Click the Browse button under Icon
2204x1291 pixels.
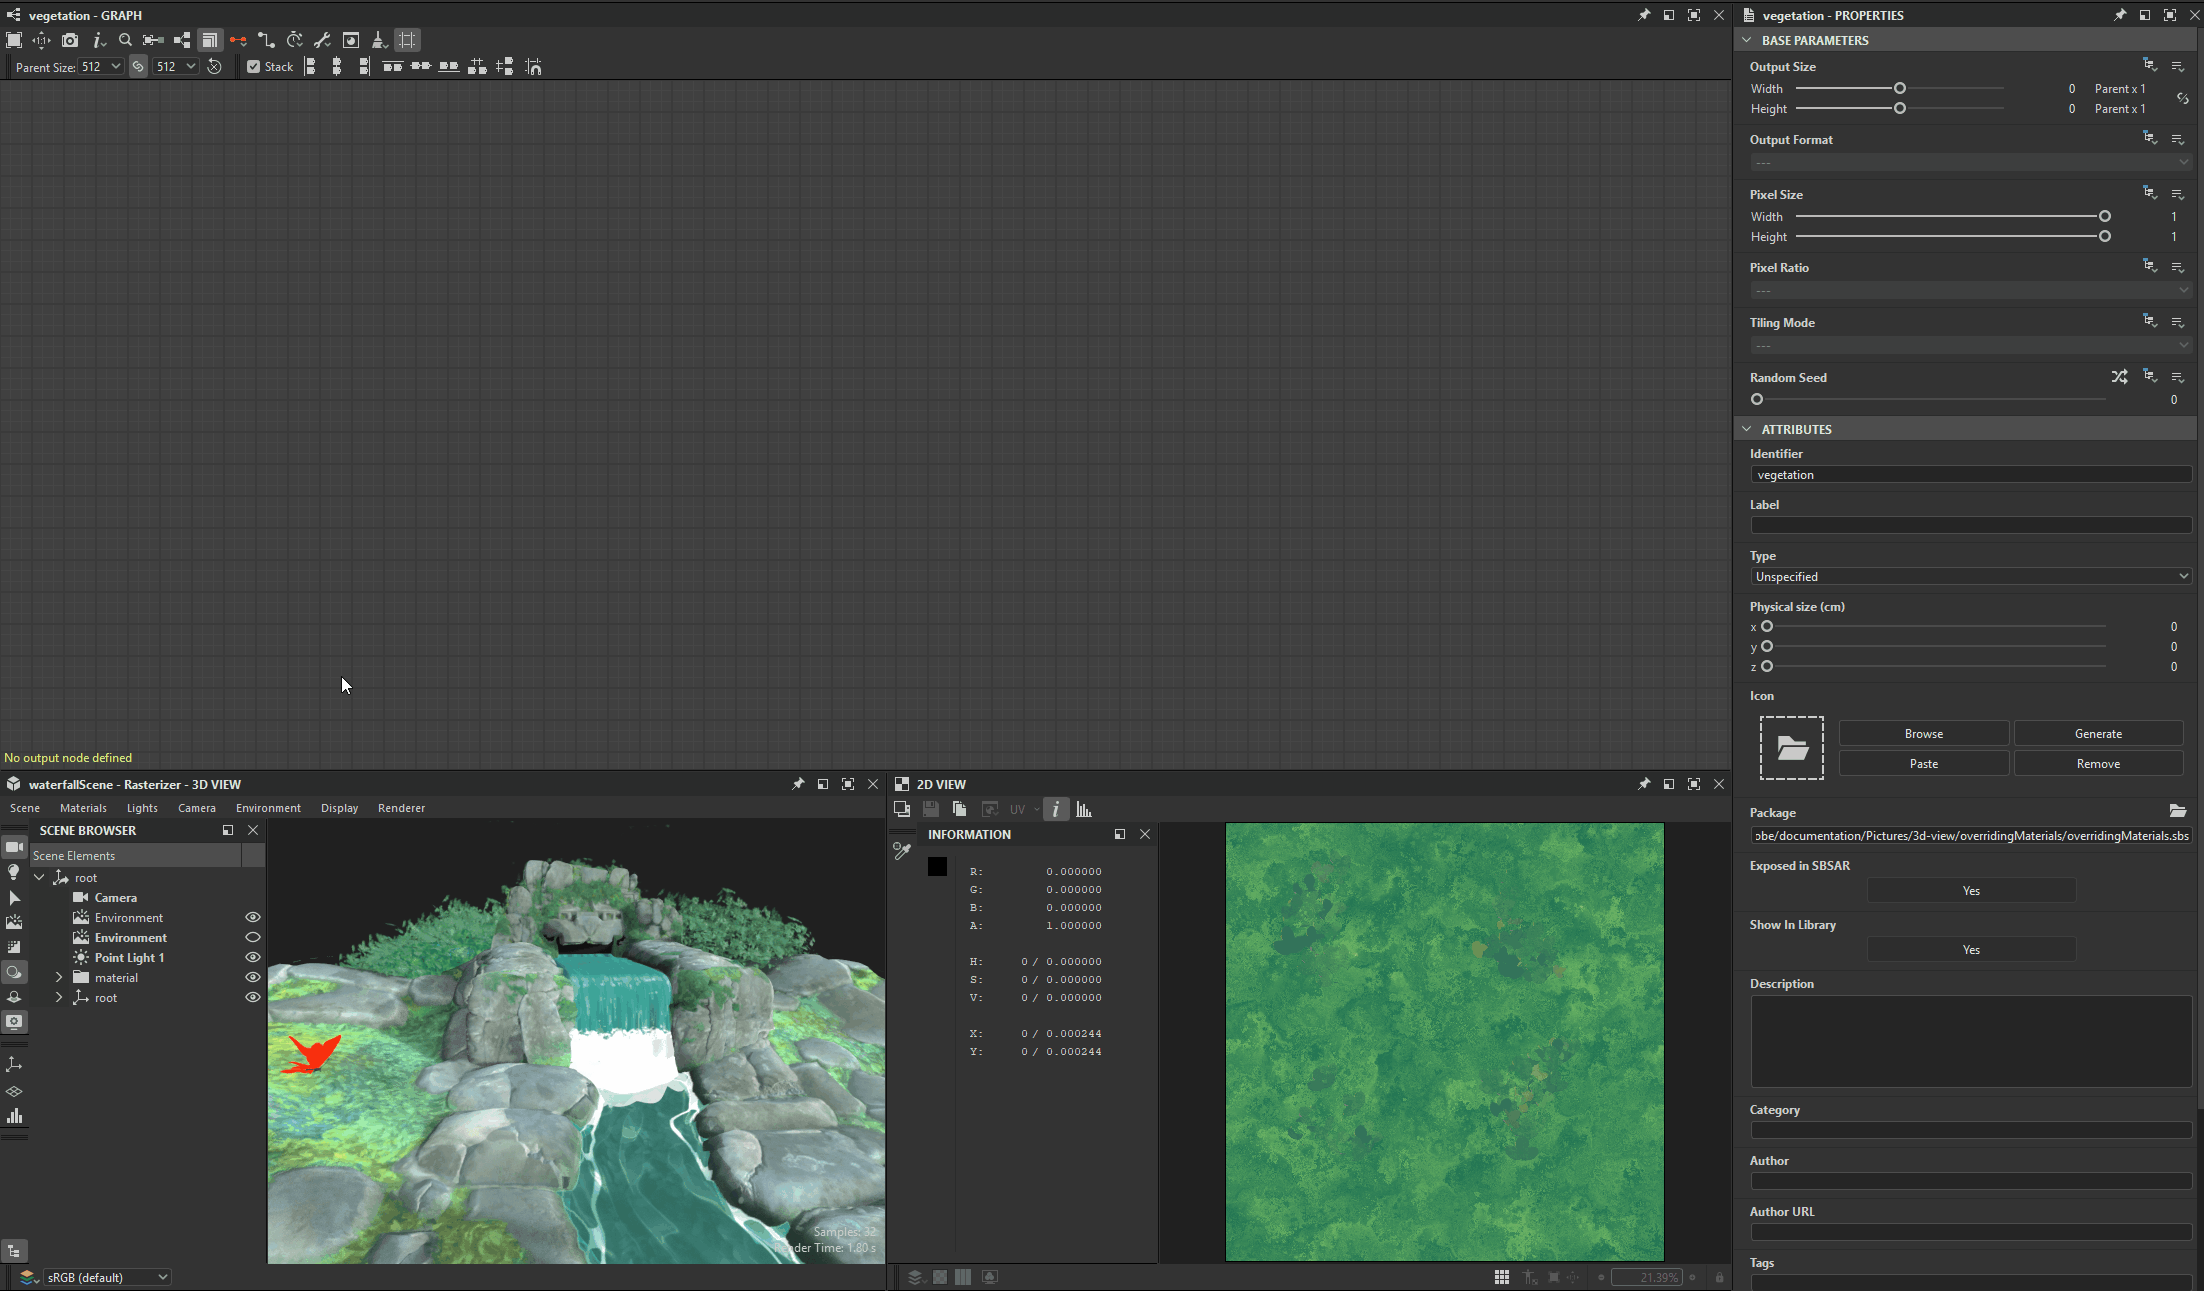click(1923, 733)
